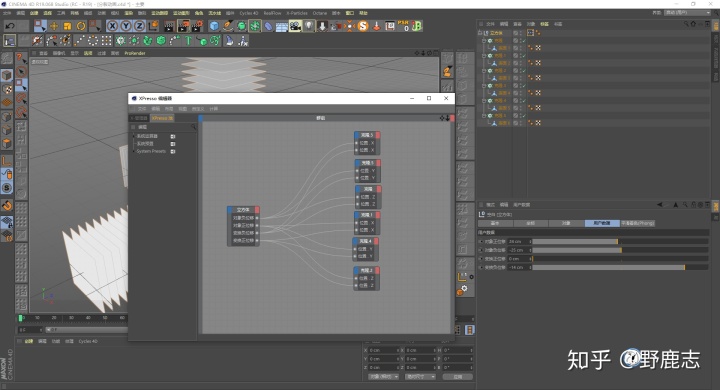
Task: Toggle the X axis lock
Action: point(112,26)
